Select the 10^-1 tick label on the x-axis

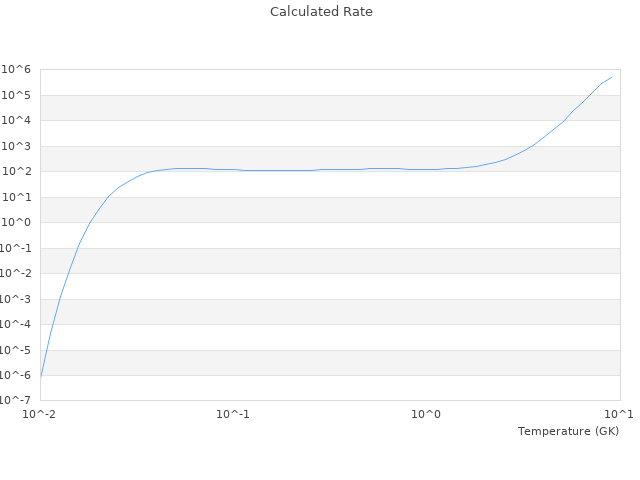(233, 414)
